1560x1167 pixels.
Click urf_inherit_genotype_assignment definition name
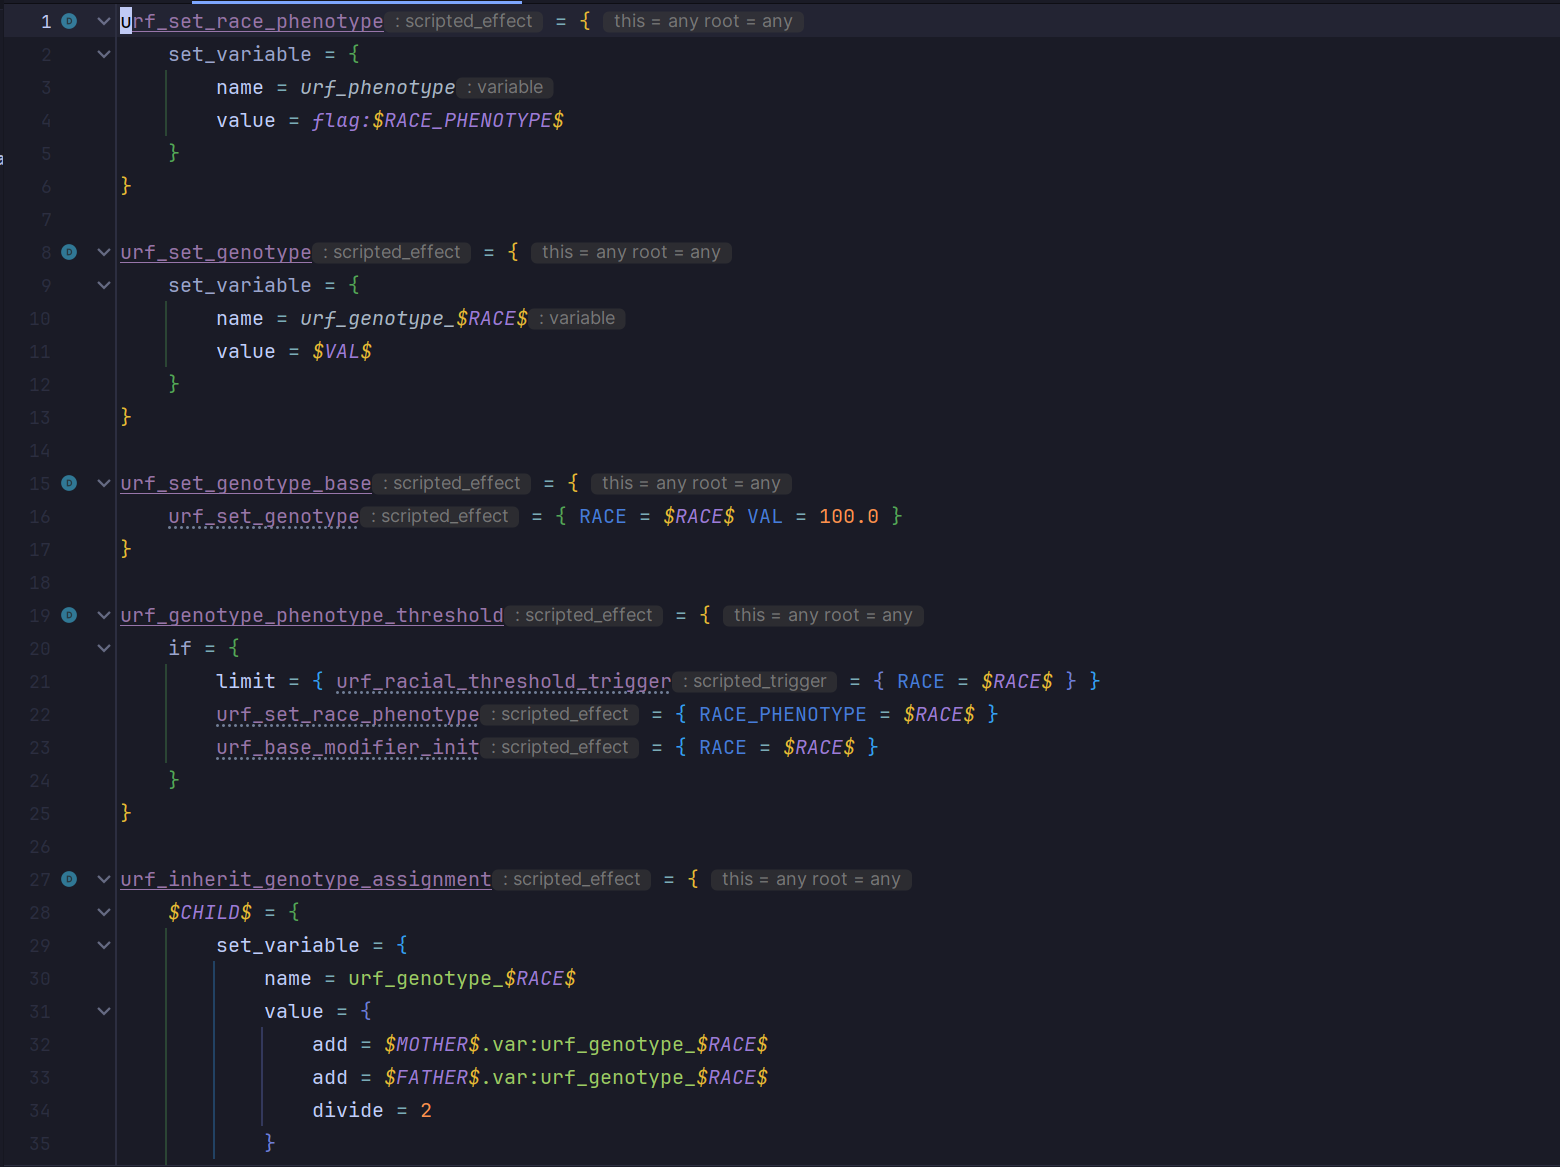coord(306,879)
